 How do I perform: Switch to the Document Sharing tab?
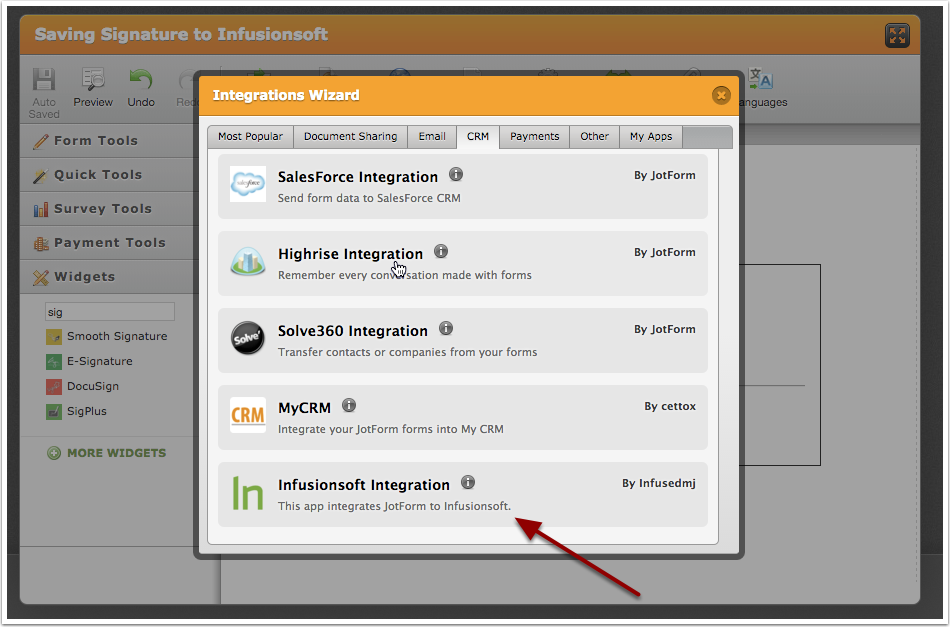pyautogui.click(x=350, y=137)
